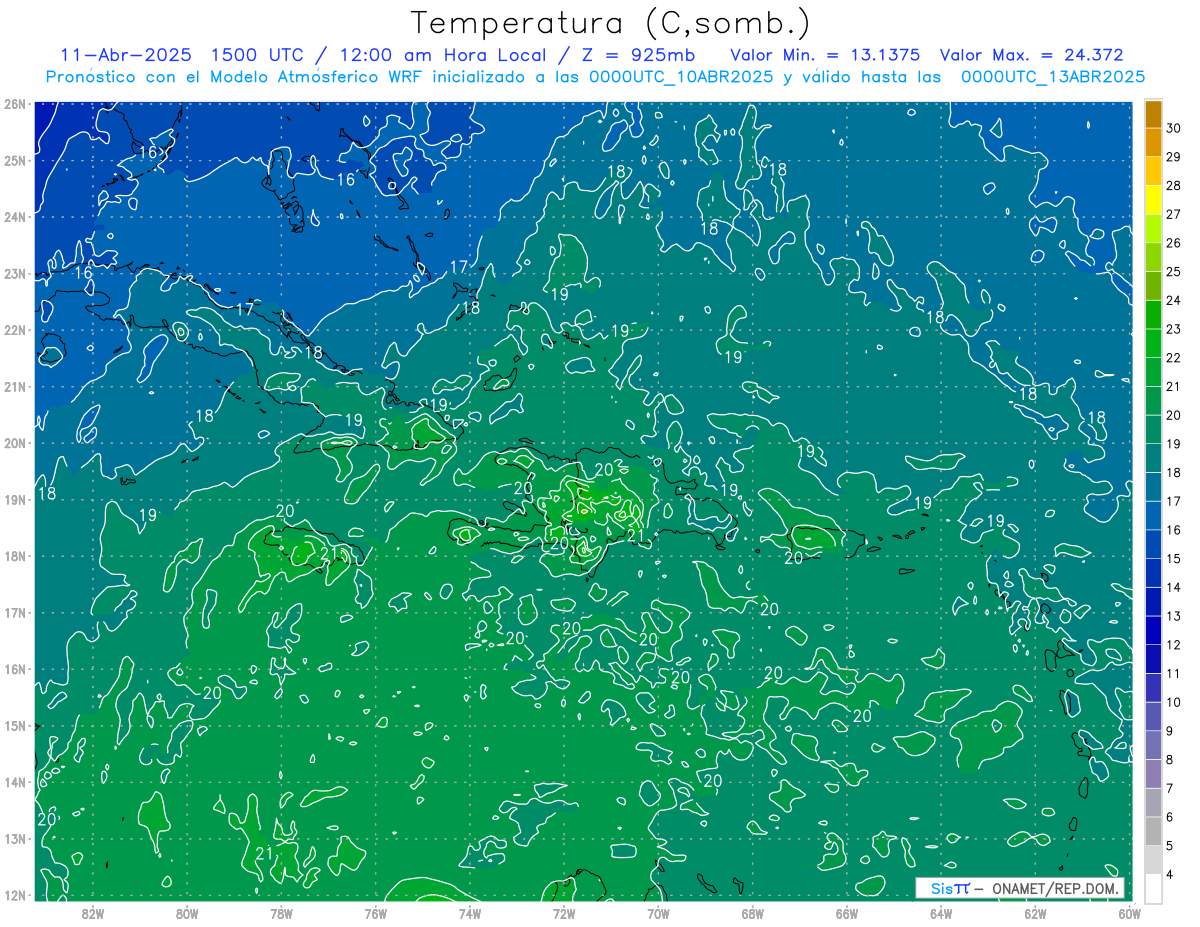
Task: Click the 78W longitude label
Action: [281, 913]
